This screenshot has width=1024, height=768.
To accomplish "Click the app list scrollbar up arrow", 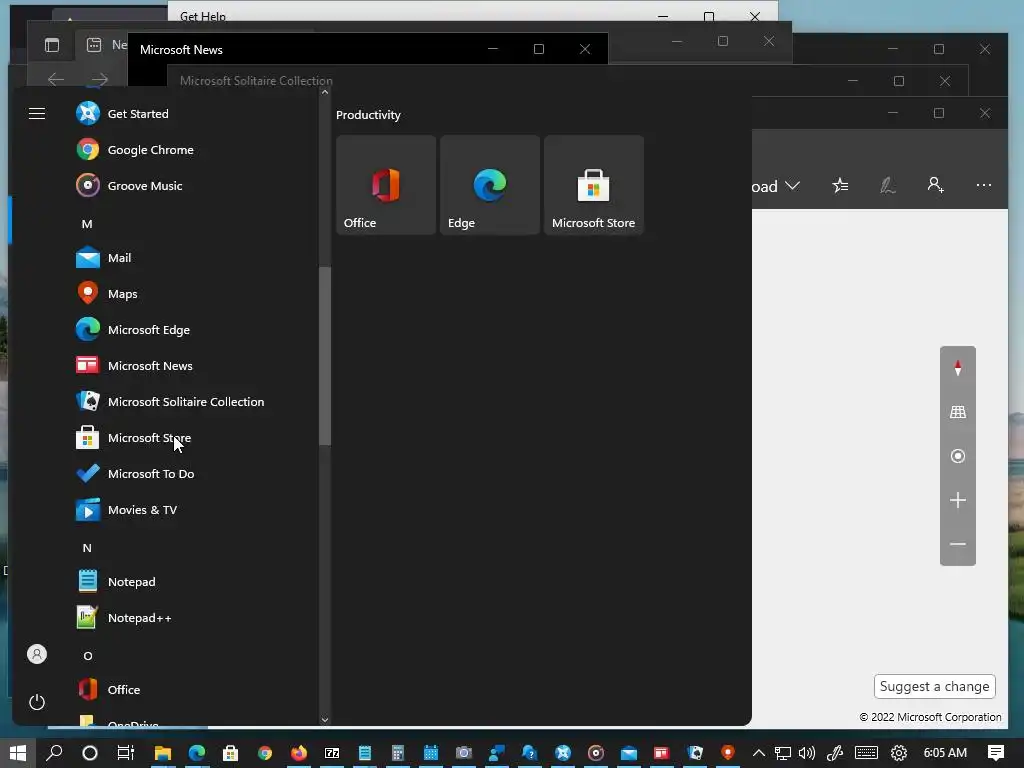I will 325,92.
